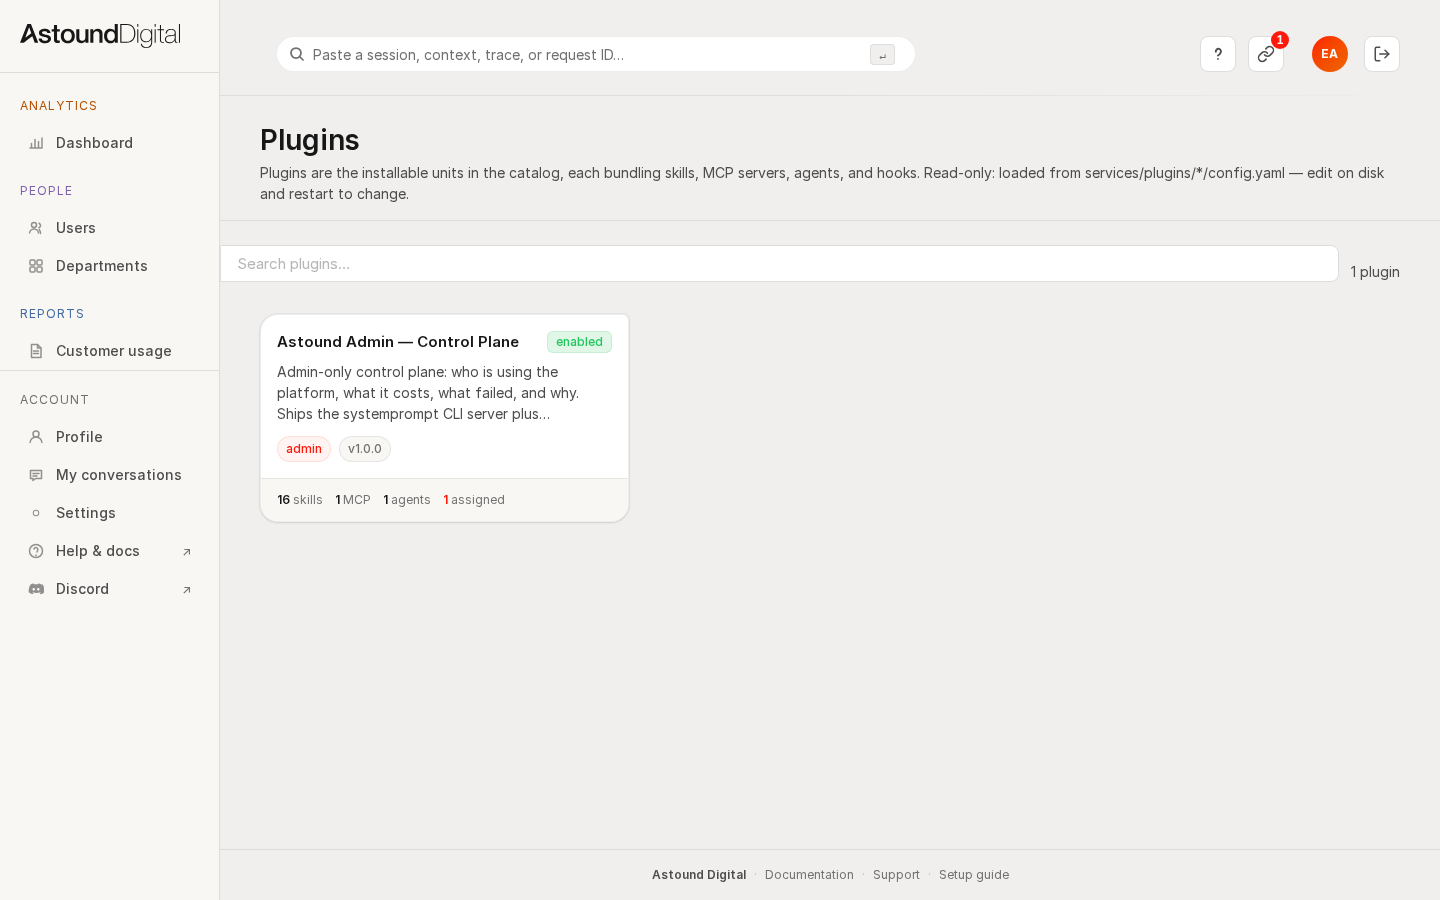Click Astound Digital in the footer
1440x900 pixels.
click(x=699, y=875)
